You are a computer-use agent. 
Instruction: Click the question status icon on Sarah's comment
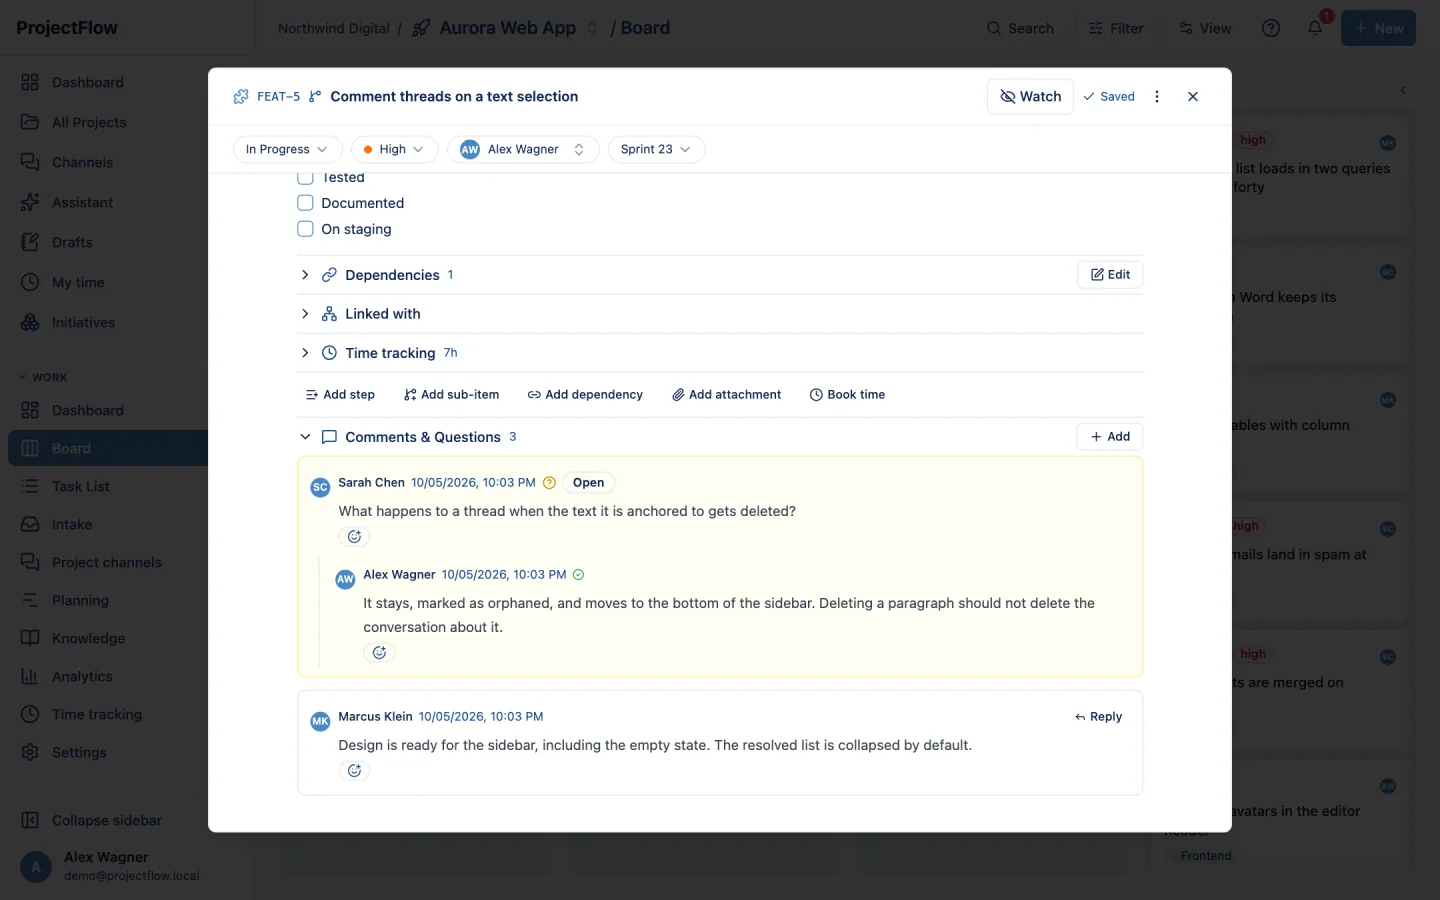pyautogui.click(x=549, y=483)
